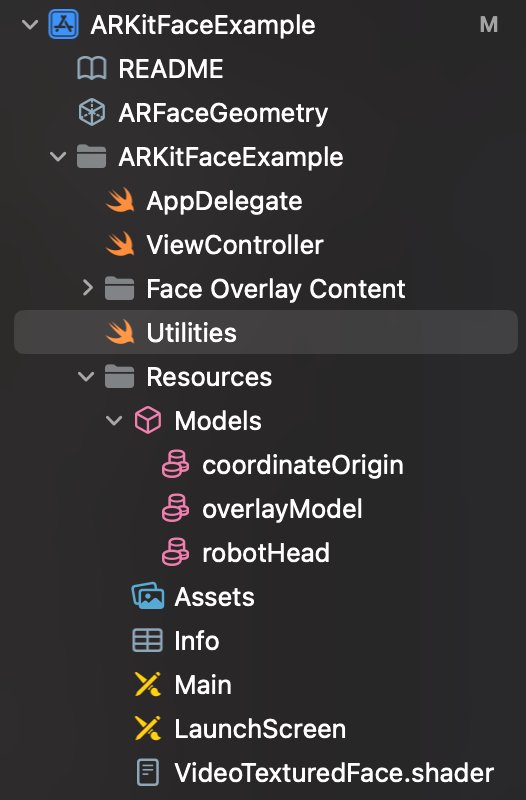
Task: Click the Swift icon beside AppDelegate
Action: point(120,201)
